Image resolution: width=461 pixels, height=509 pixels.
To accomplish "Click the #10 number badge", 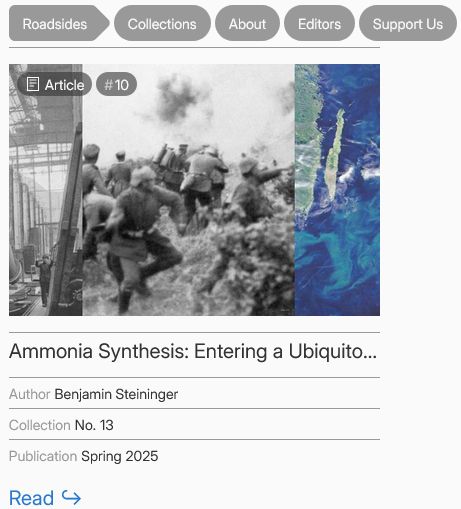I will tap(116, 84).
